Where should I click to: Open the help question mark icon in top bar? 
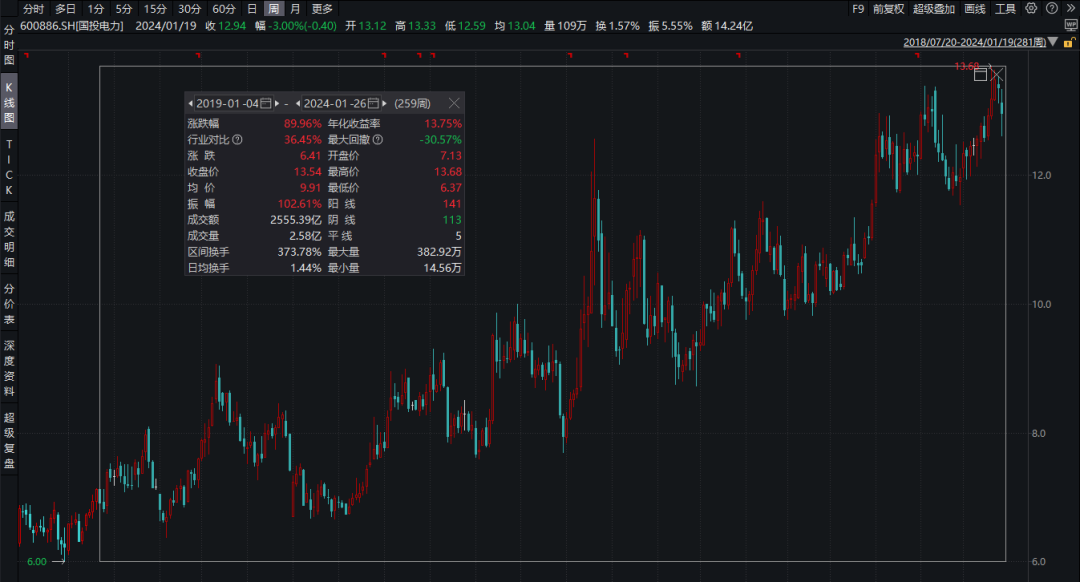tap(1052, 8)
